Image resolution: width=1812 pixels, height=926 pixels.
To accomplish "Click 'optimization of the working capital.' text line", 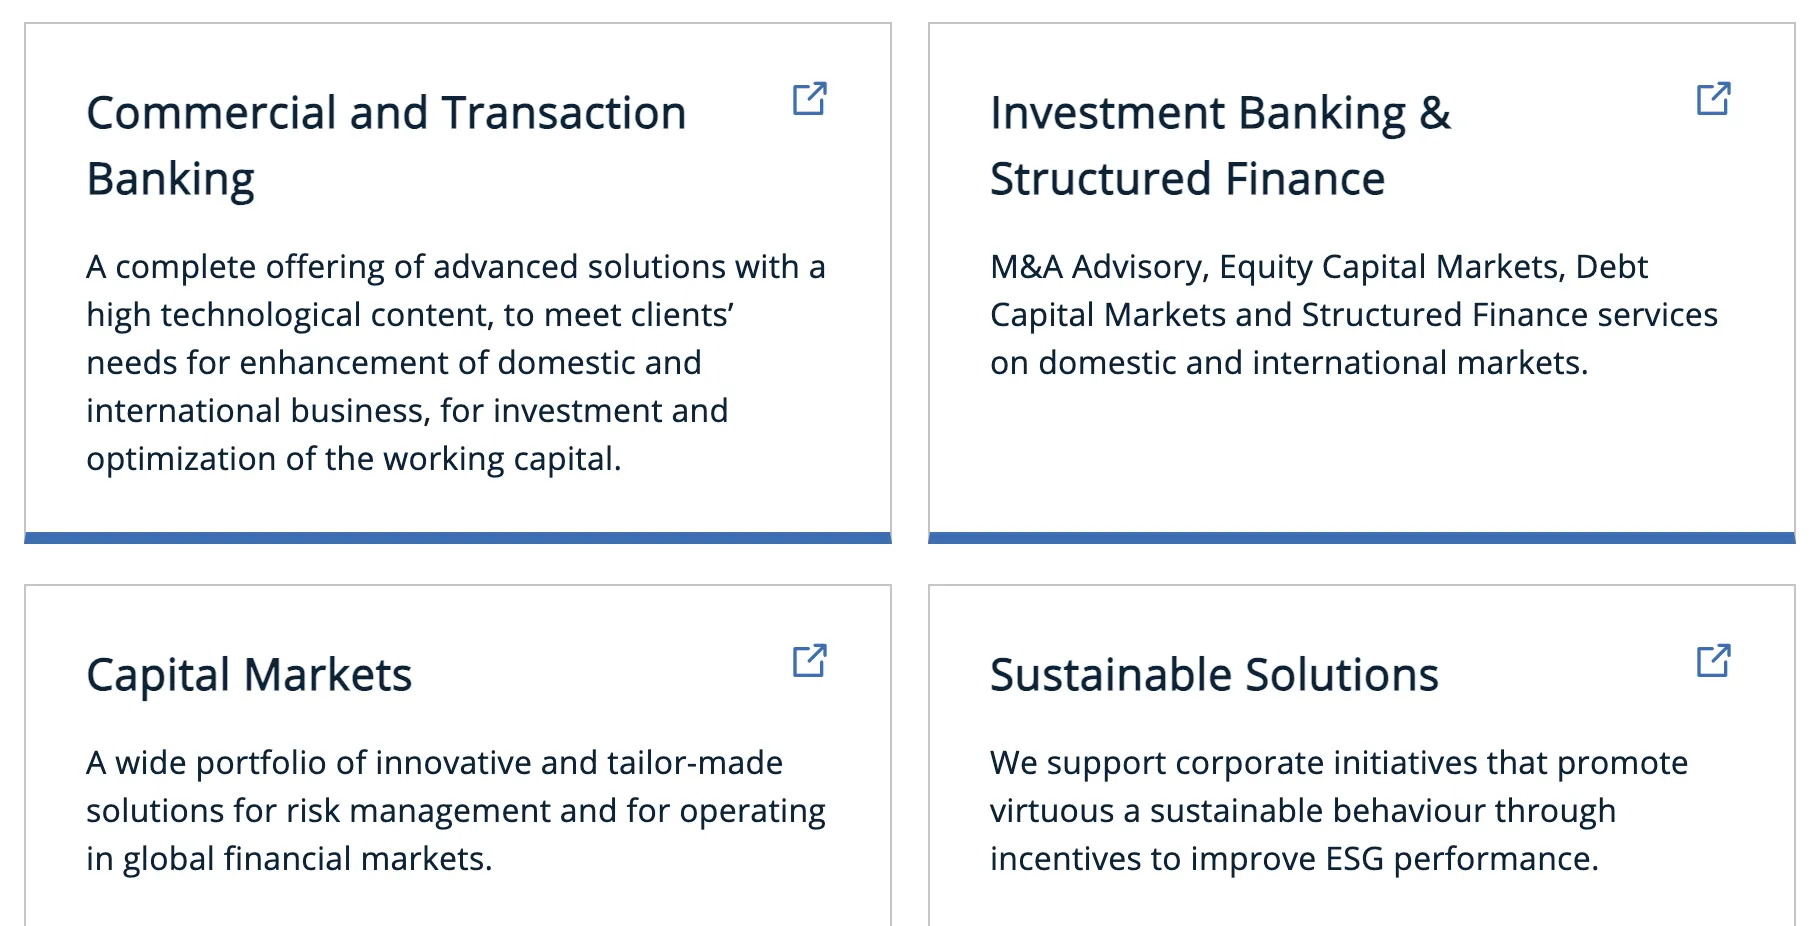I will tap(354, 459).
